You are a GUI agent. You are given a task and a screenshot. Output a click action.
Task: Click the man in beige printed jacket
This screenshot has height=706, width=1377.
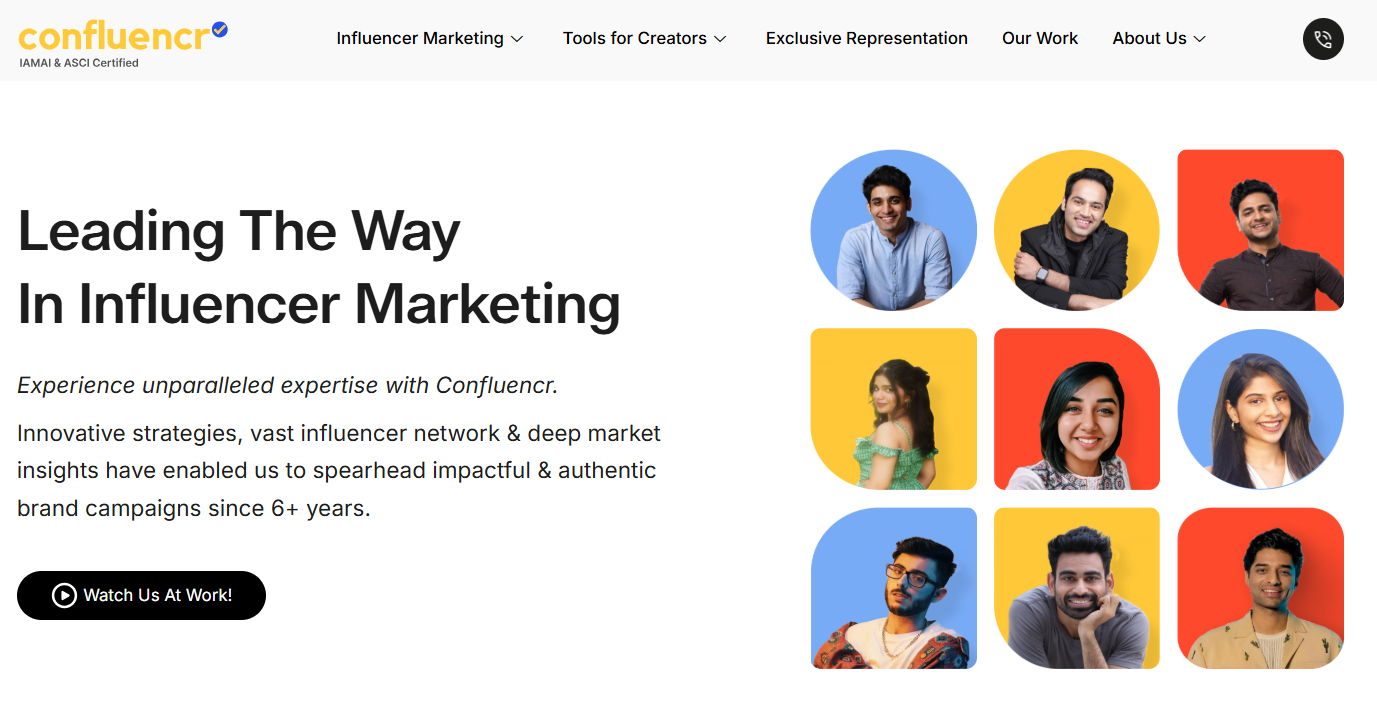click(x=1261, y=588)
